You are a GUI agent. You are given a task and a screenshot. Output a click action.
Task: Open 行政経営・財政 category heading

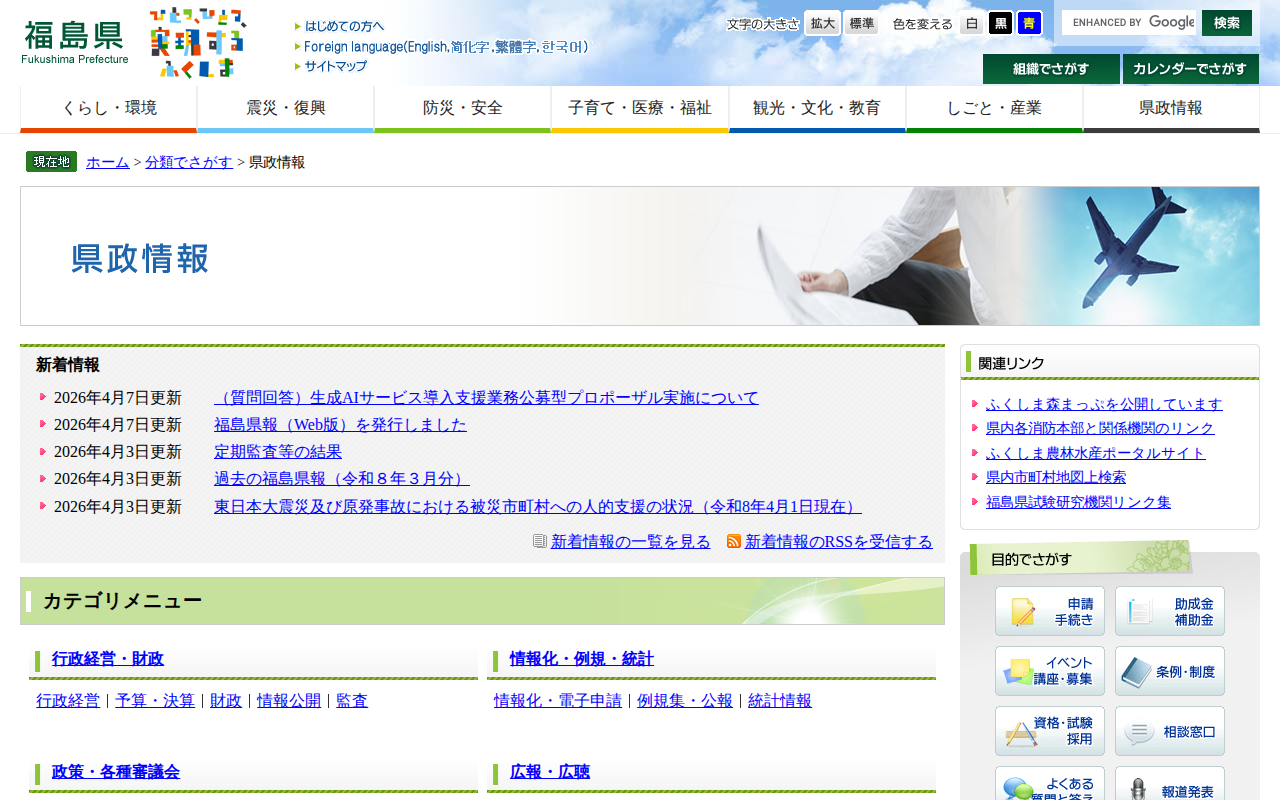click(108, 659)
